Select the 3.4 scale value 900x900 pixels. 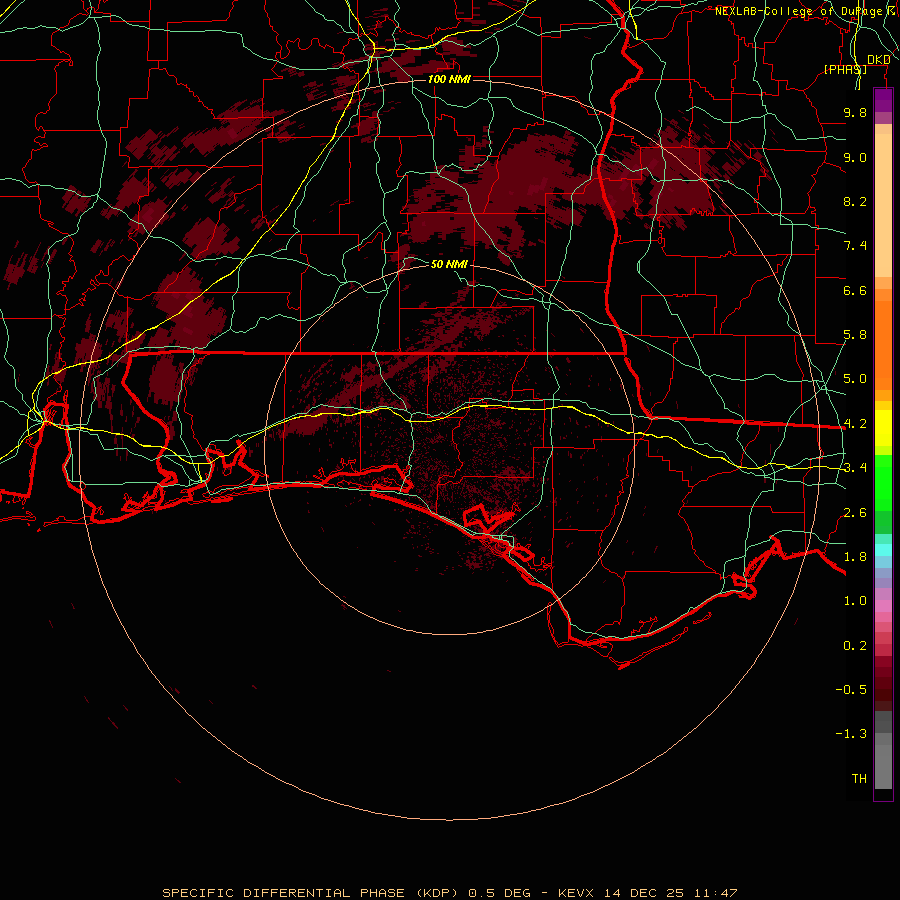click(855, 468)
